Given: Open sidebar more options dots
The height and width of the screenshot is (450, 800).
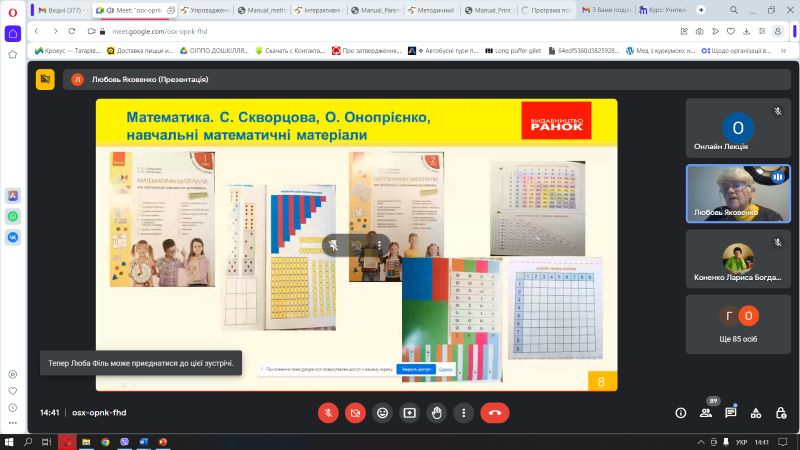Looking at the screenshot, I should [x=13, y=423].
